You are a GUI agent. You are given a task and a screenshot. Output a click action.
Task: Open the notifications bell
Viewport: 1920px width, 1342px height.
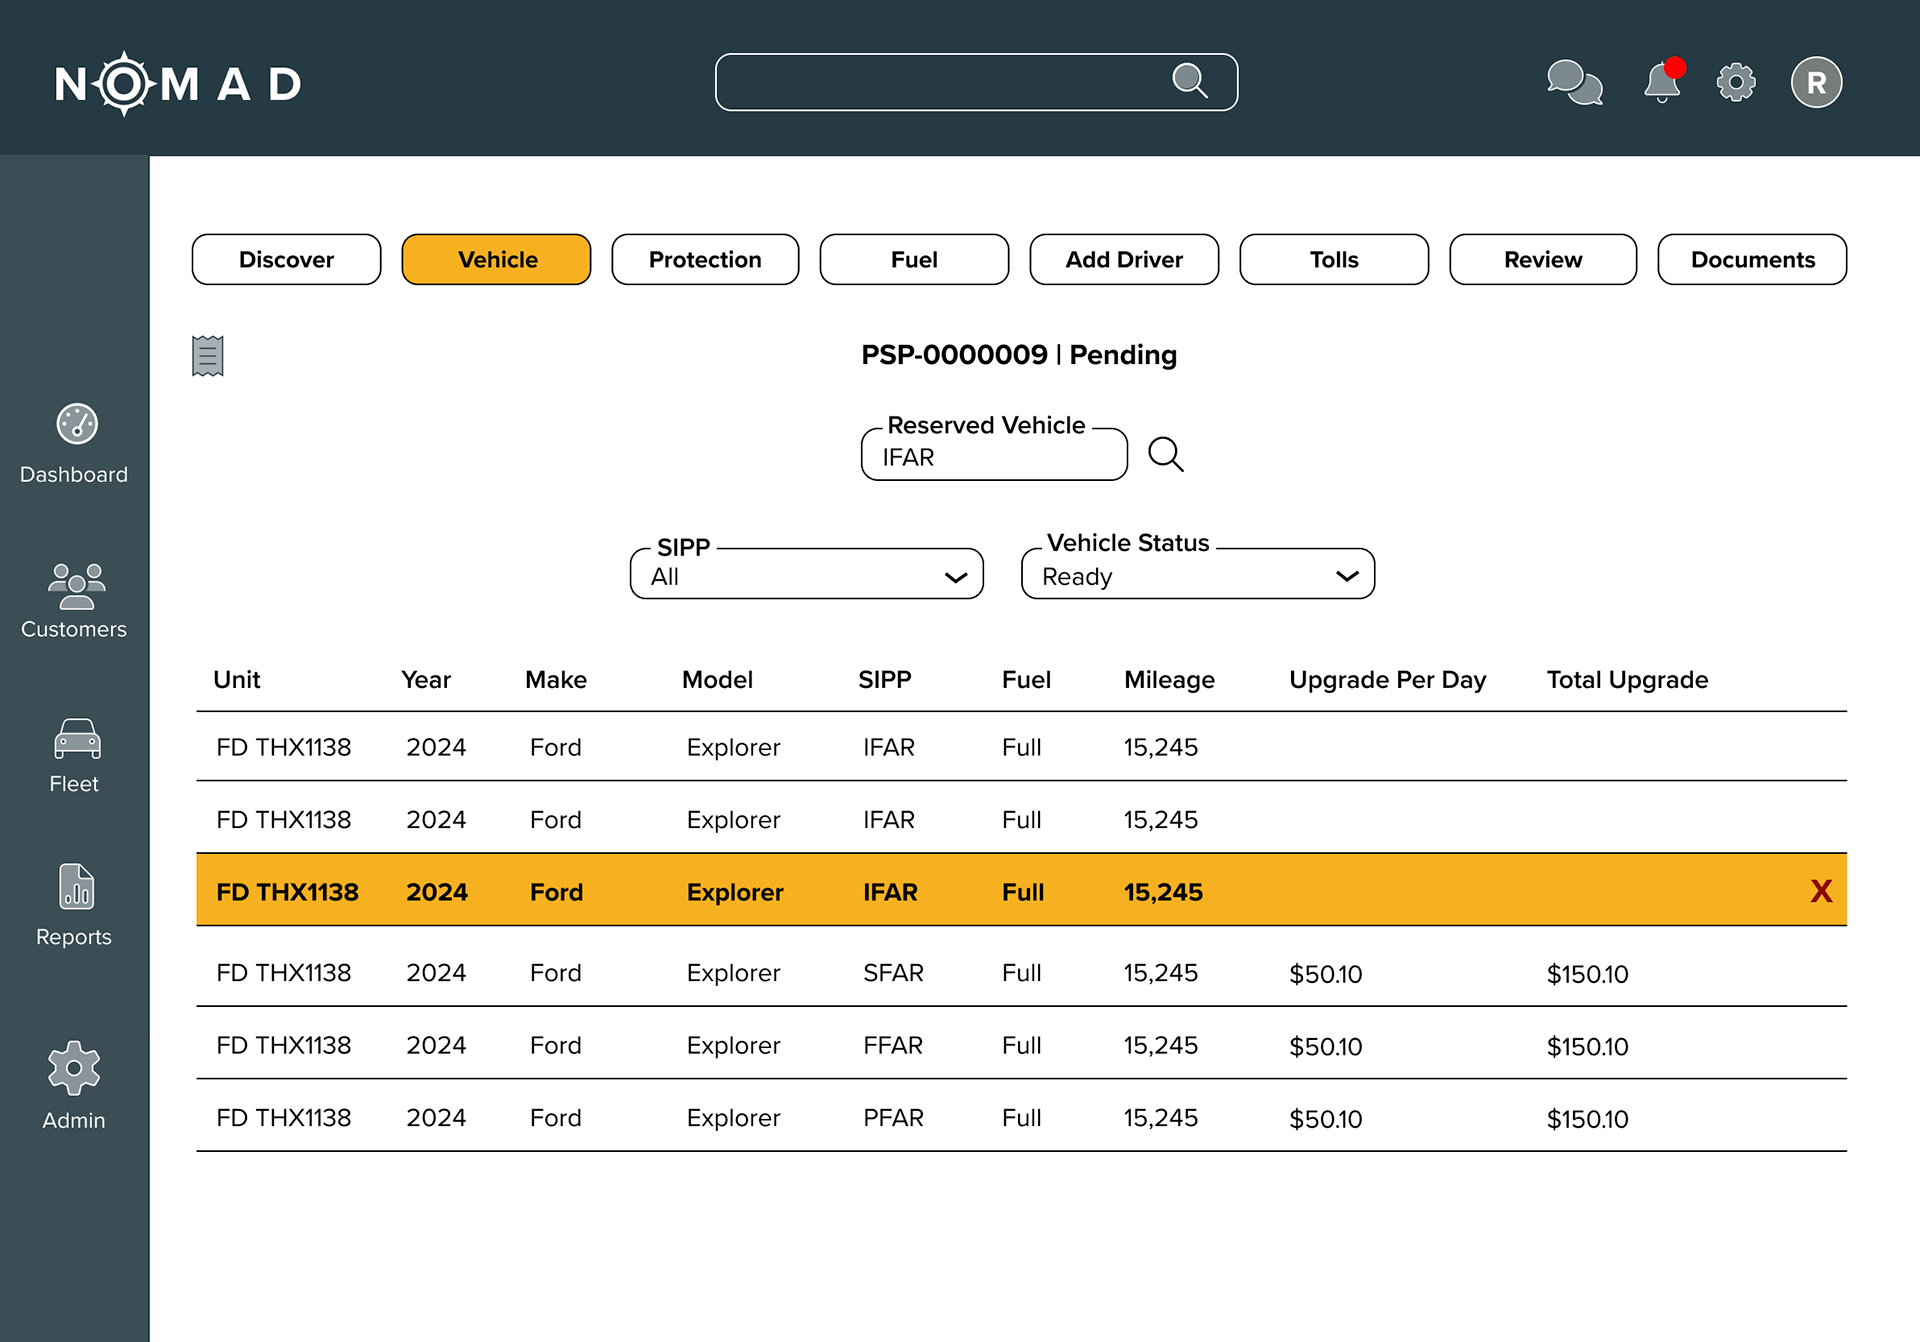coord(1662,83)
